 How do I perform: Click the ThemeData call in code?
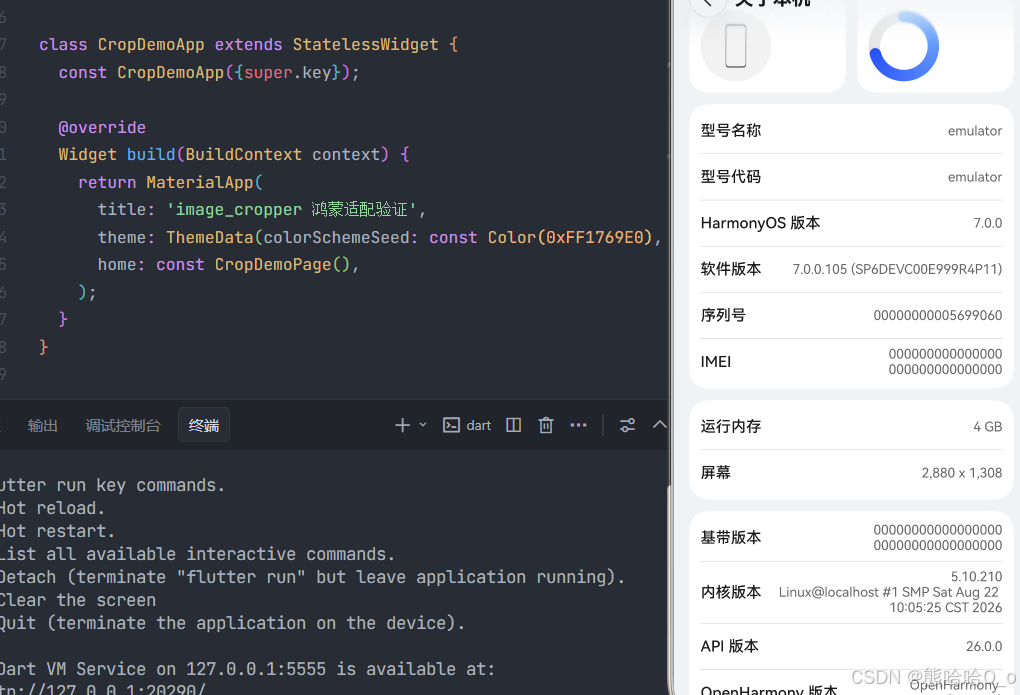click(x=209, y=238)
